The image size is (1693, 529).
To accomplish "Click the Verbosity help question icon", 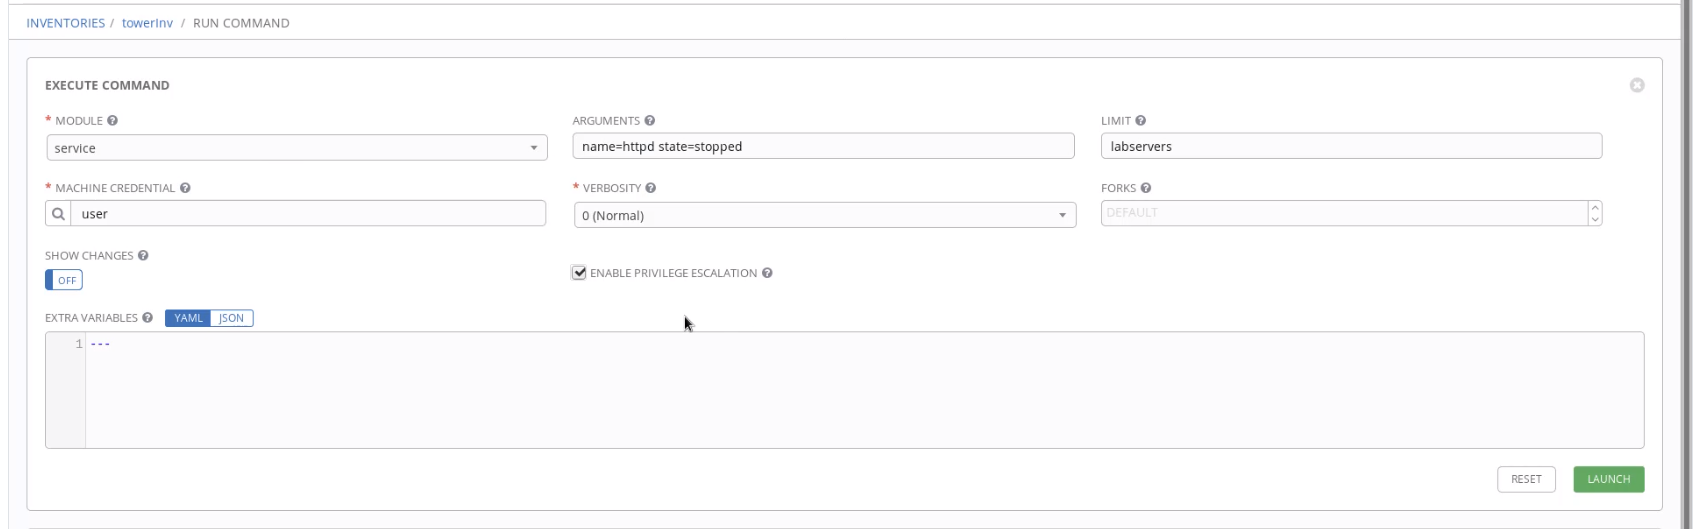I will [x=651, y=188].
